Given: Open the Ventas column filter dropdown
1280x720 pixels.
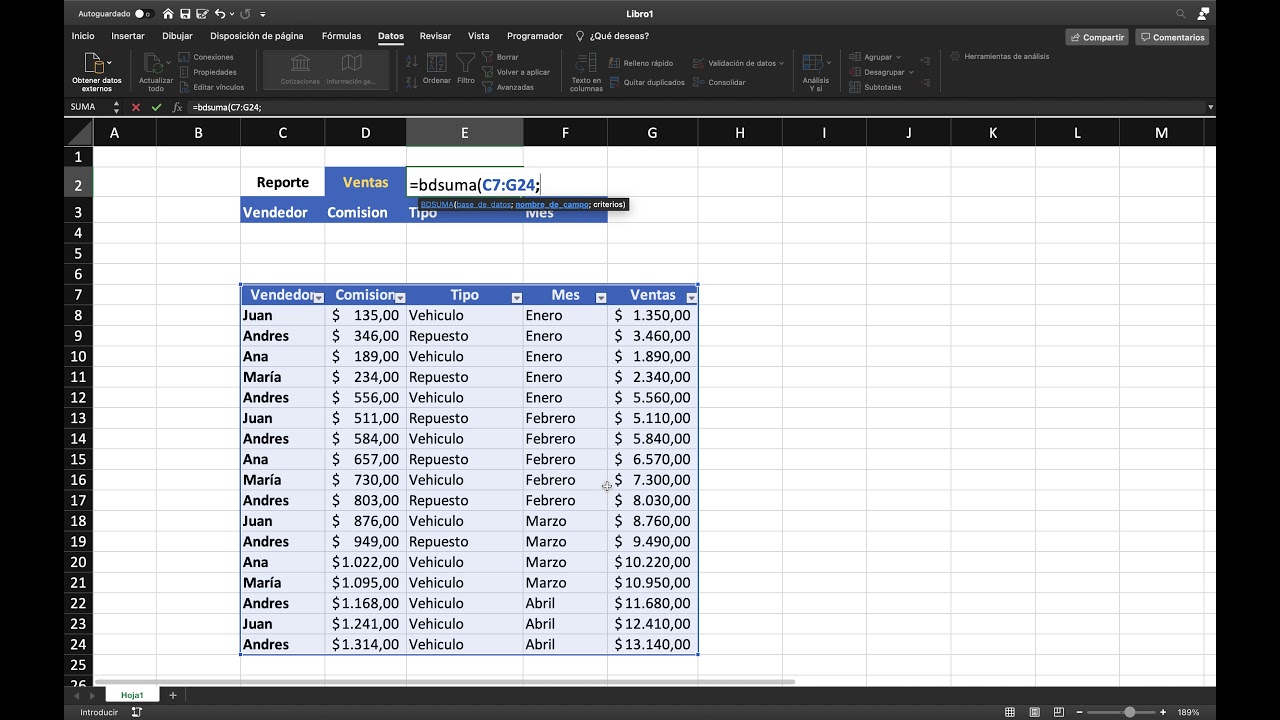Looking at the screenshot, I should [691, 297].
